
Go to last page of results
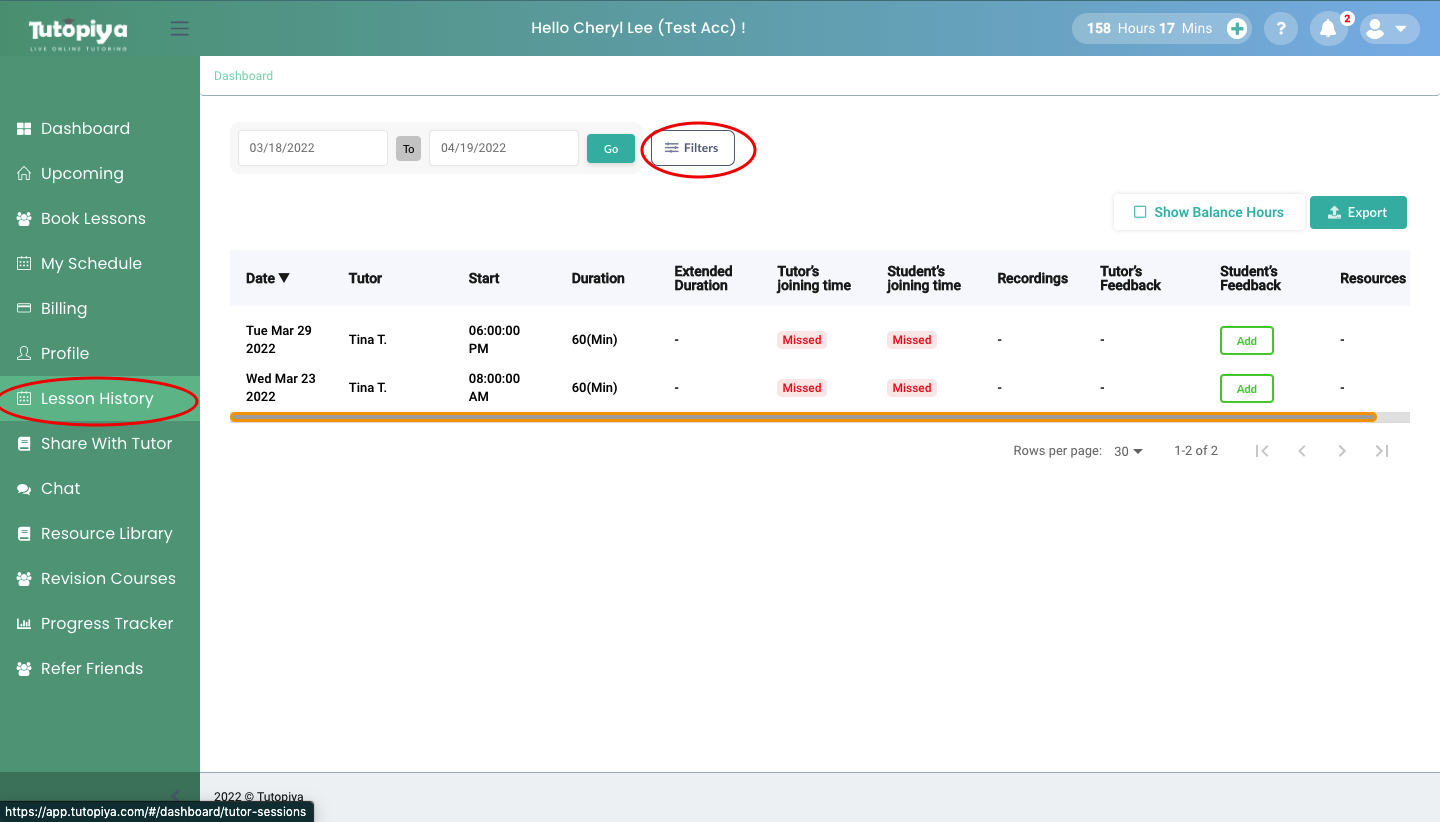(1381, 451)
